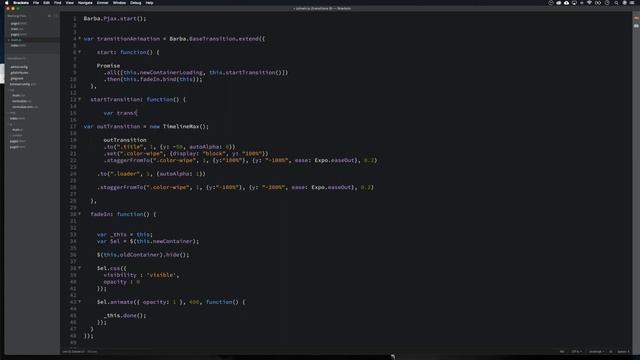Viewport: 640px width, 360px height.
Task: Collapse the start function fold at line 6
Action: point(80,52)
